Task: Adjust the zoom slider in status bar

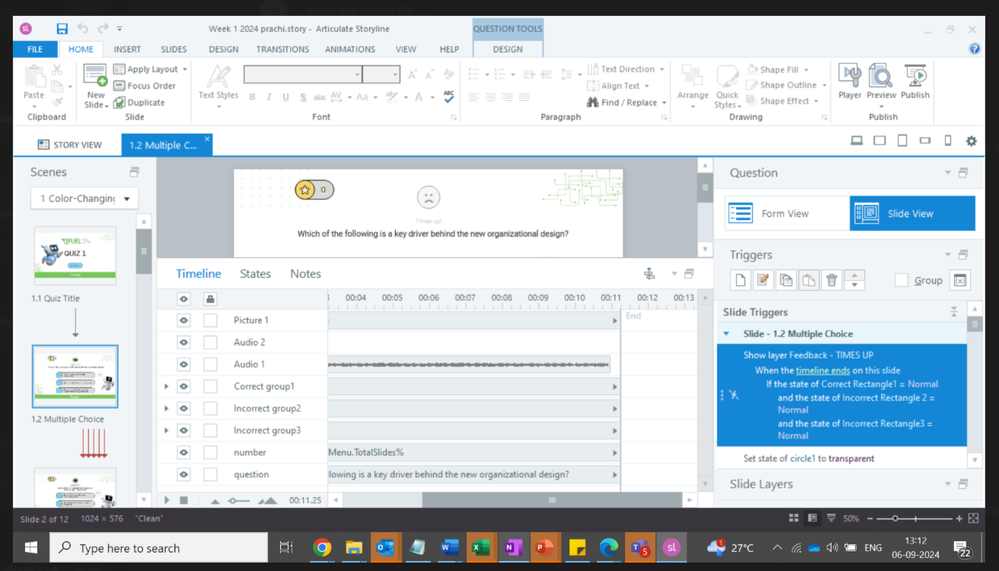Action: [x=895, y=518]
